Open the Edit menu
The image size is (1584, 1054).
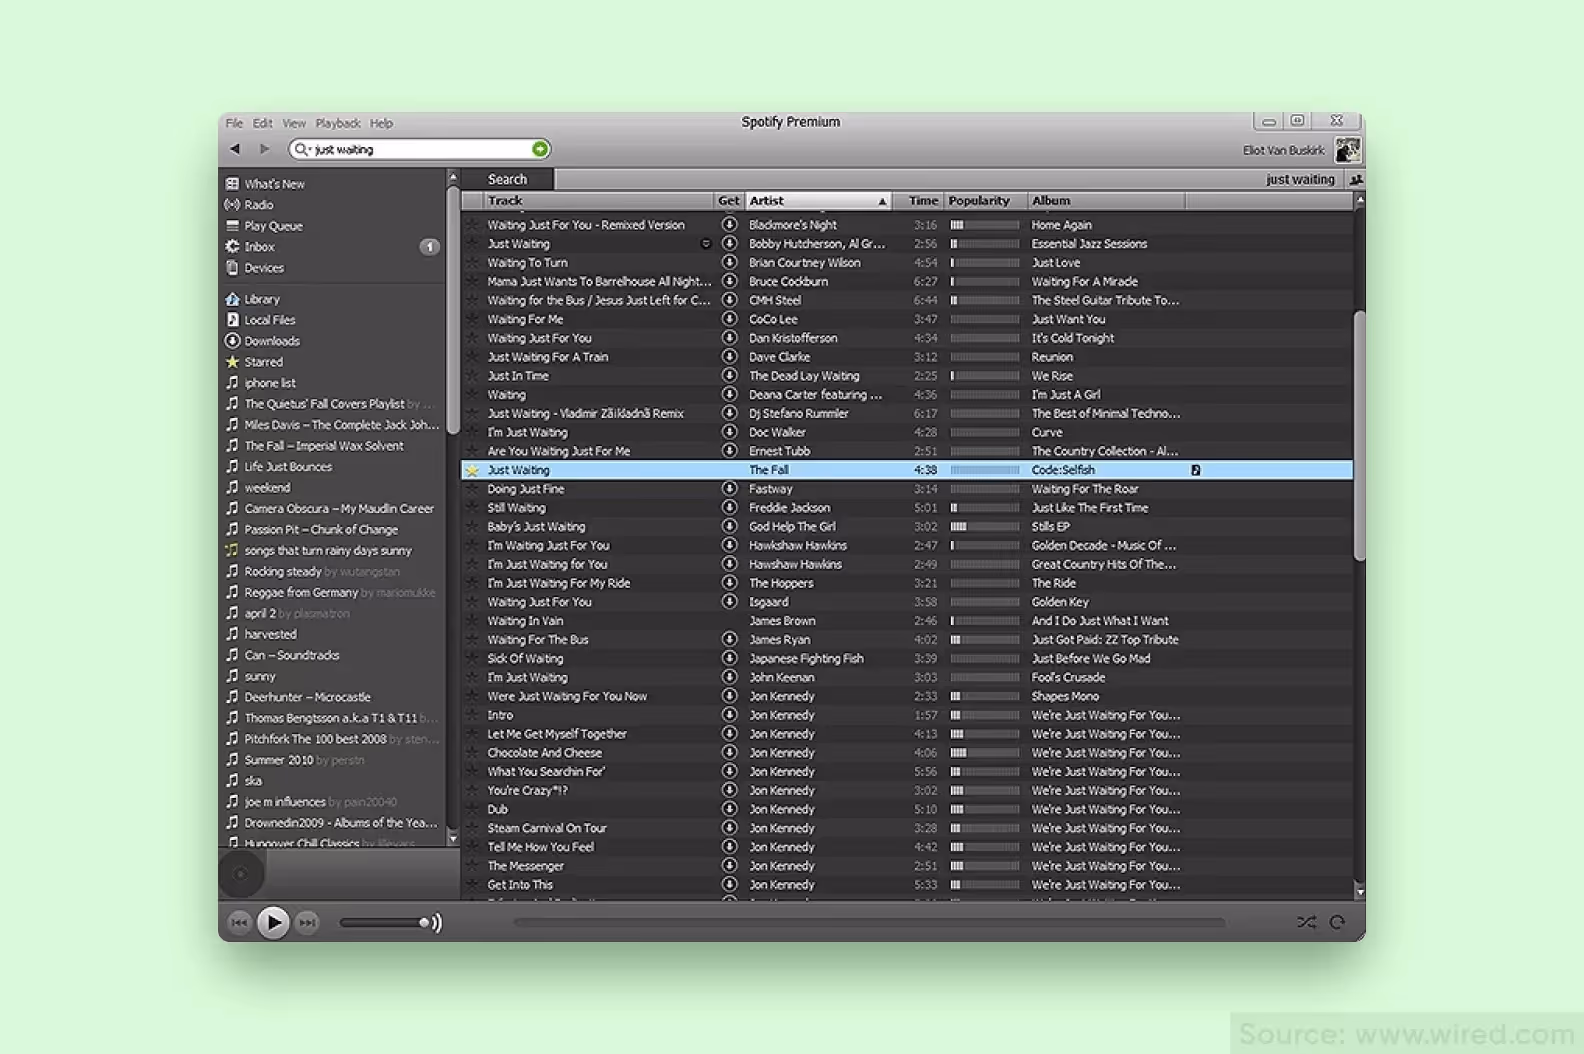coord(263,123)
